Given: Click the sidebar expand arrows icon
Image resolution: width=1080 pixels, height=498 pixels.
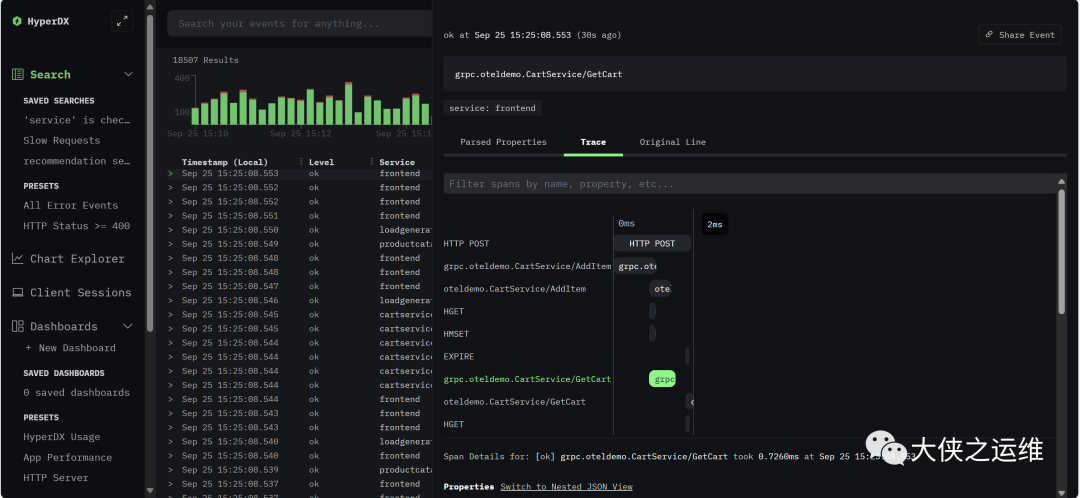Looking at the screenshot, I should (121, 21).
